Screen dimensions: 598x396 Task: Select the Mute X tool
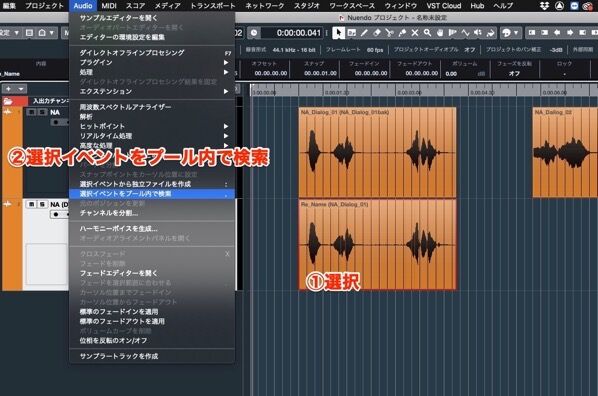(x=415, y=33)
